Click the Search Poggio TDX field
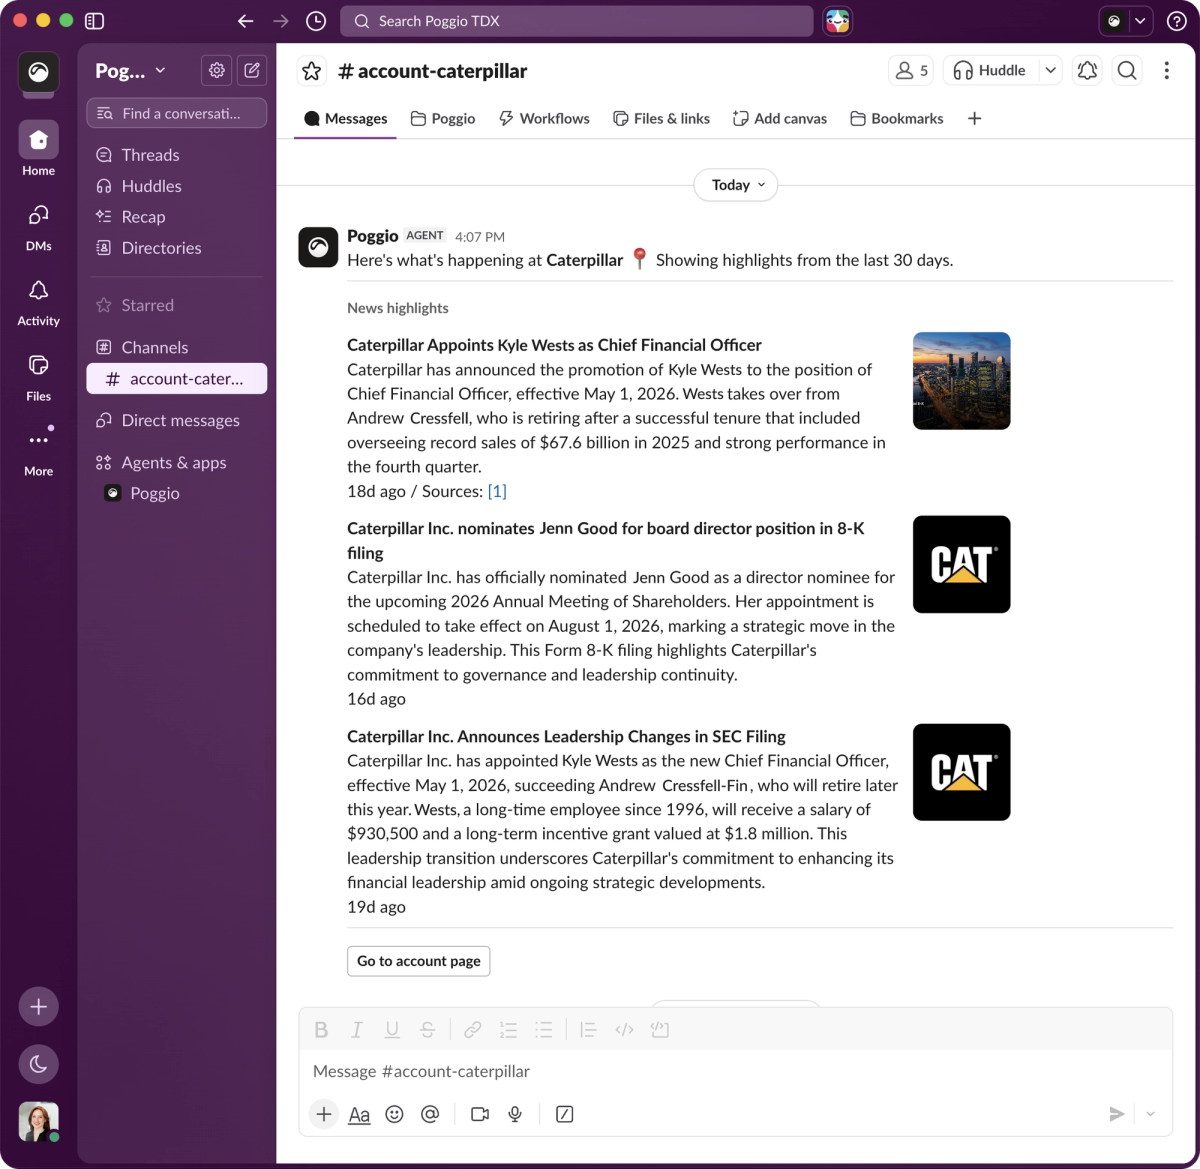This screenshot has width=1200, height=1169. (576, 21)
